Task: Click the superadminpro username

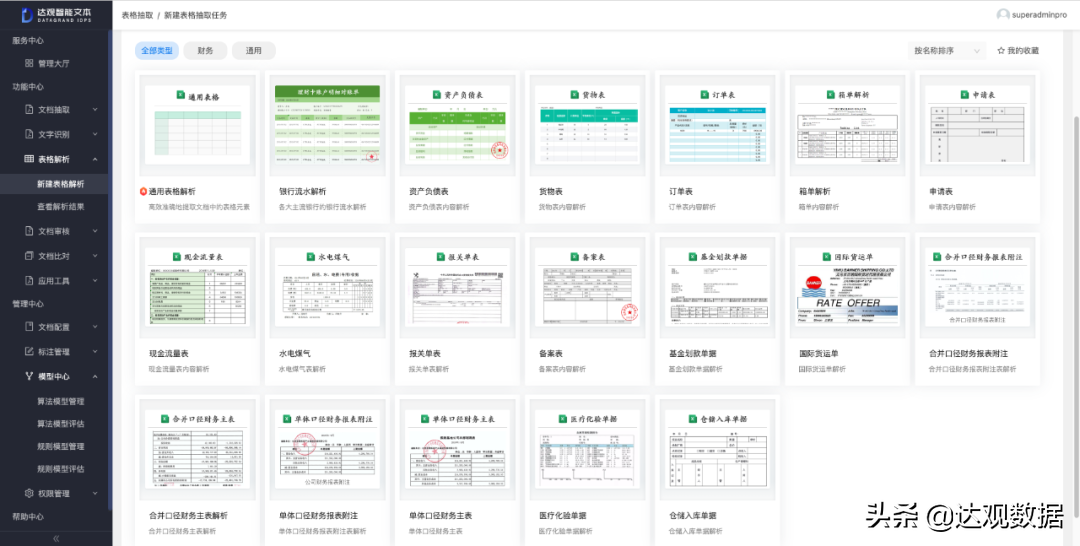Action: click(1040, 14)
